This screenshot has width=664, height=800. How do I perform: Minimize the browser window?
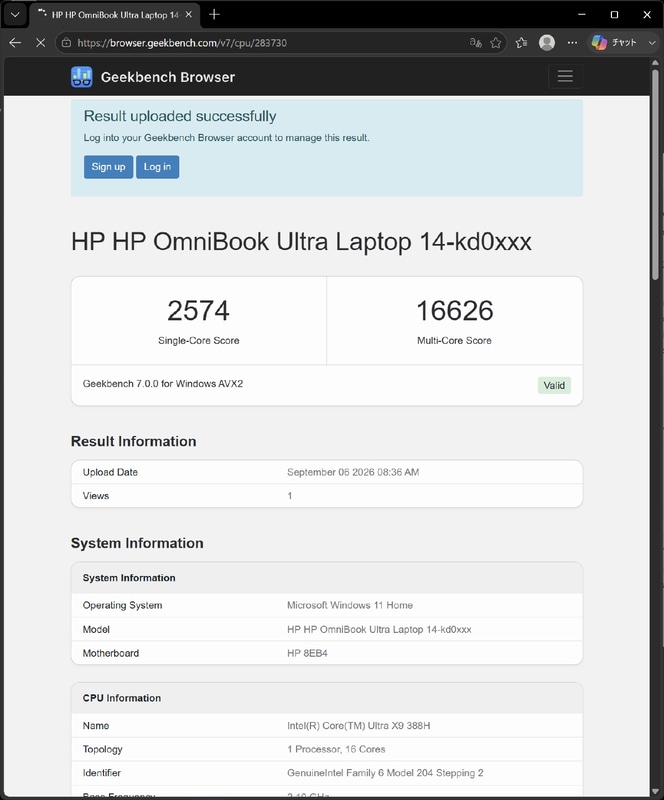point(581,15)
